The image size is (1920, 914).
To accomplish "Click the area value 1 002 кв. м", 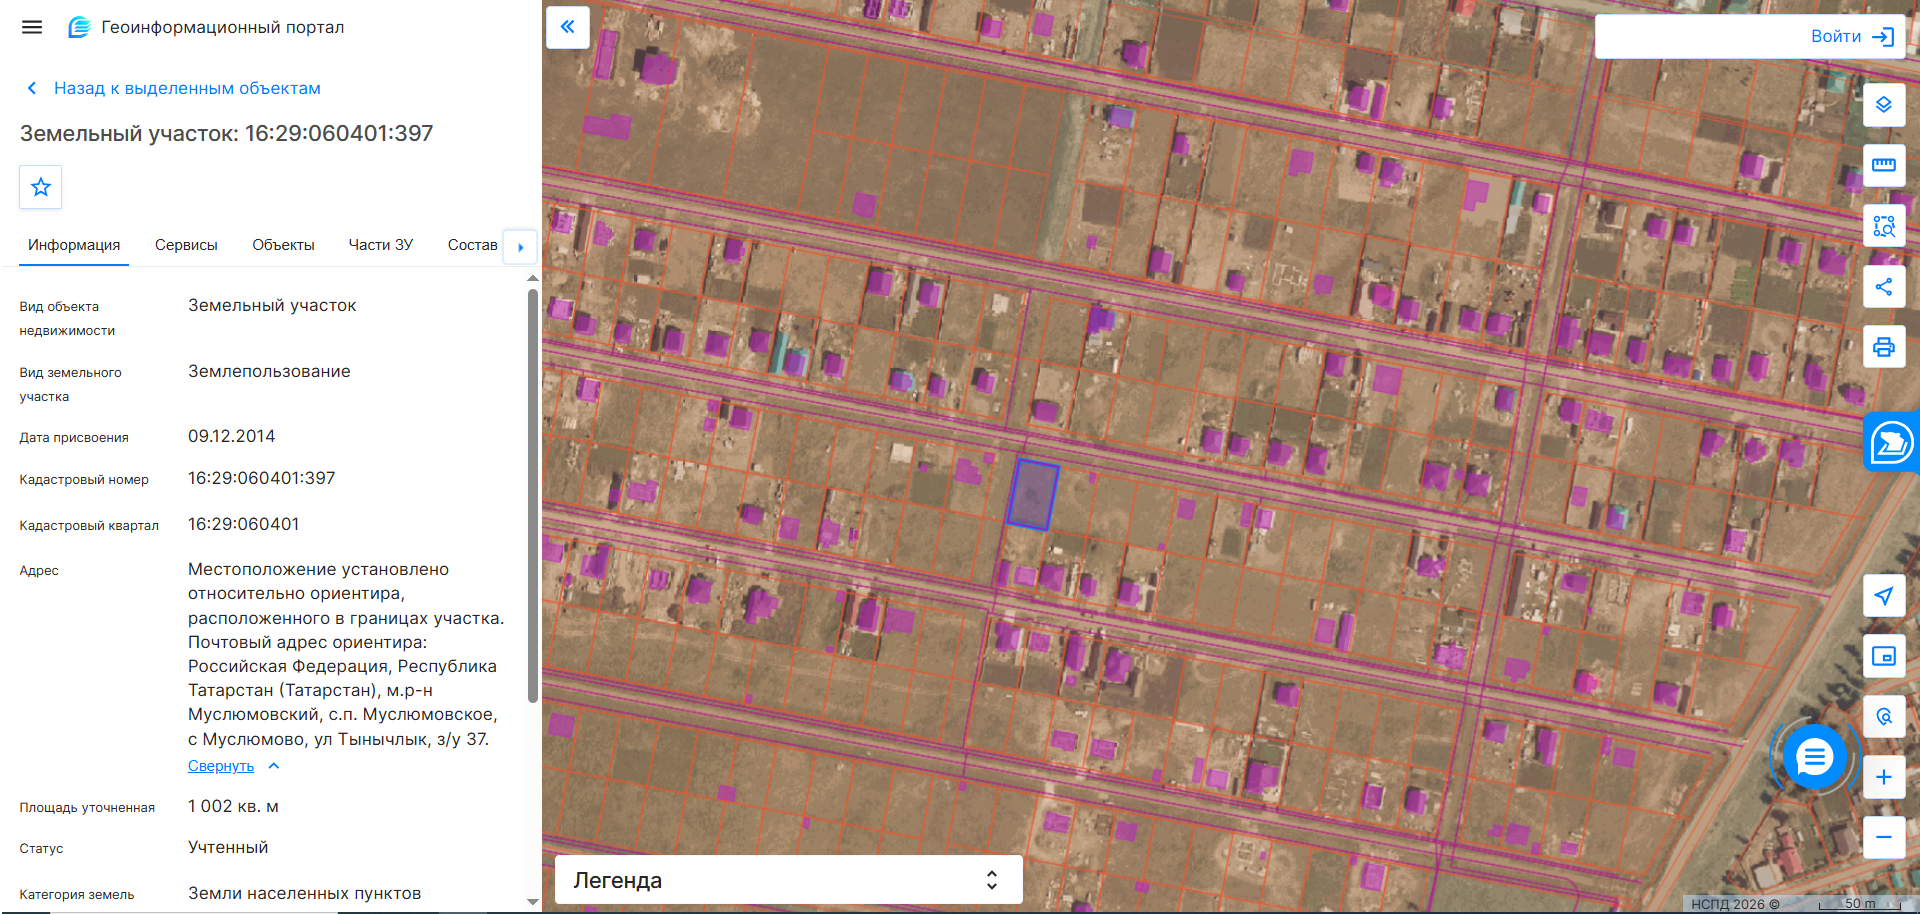I will tap(233, 807).
